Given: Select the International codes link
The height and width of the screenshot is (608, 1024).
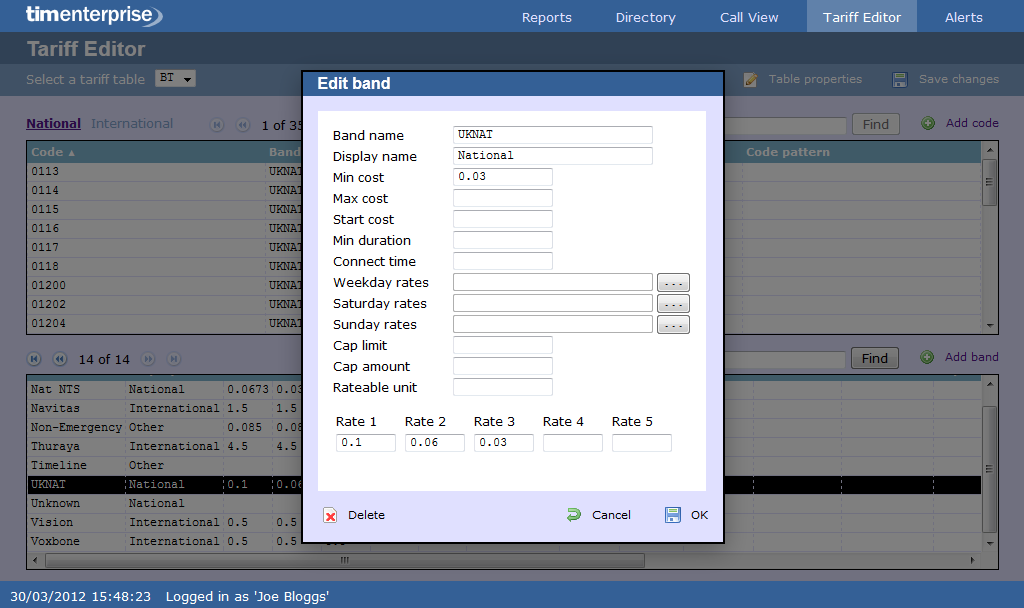Looking at the screenshot, I should point(132,124).
